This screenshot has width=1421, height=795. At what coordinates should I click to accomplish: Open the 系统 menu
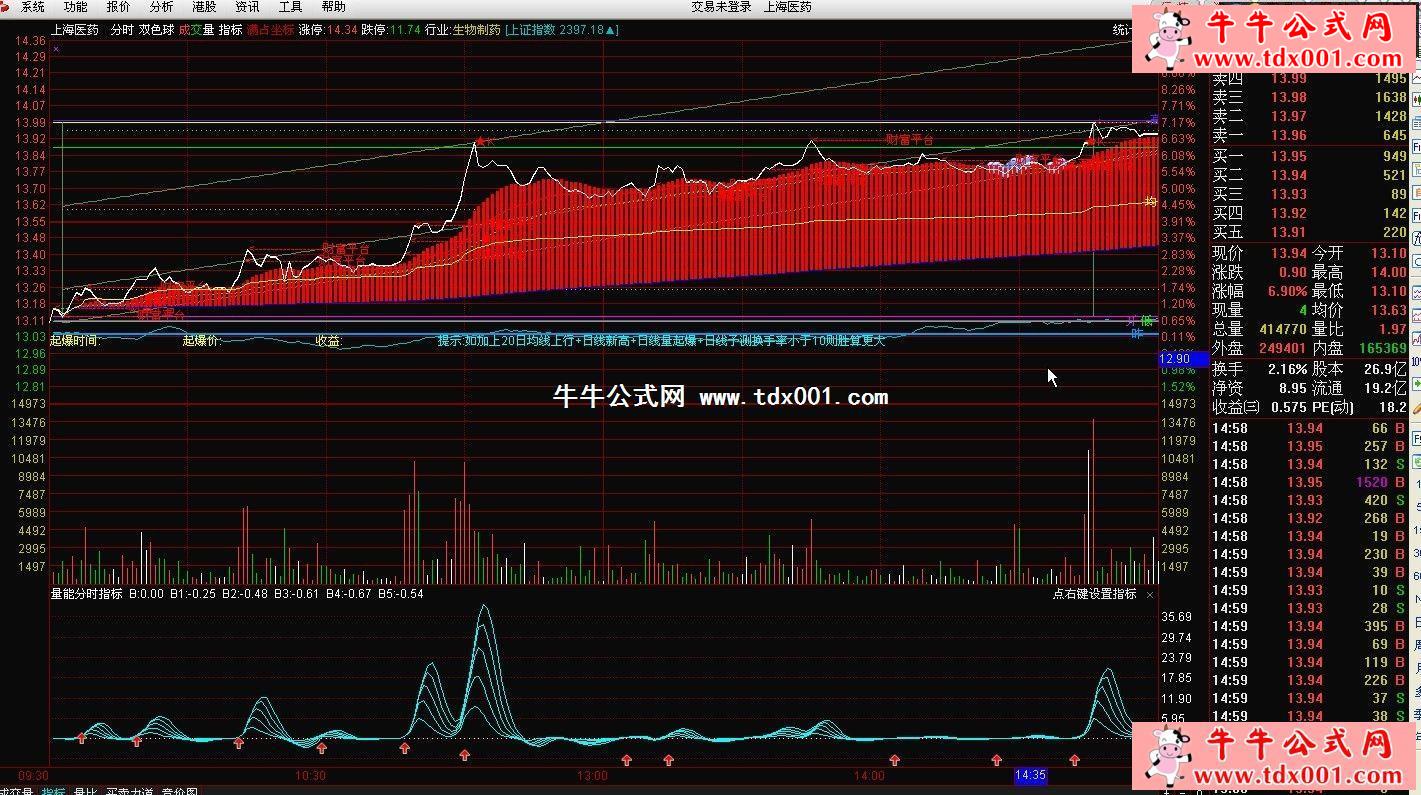point(33,7)
